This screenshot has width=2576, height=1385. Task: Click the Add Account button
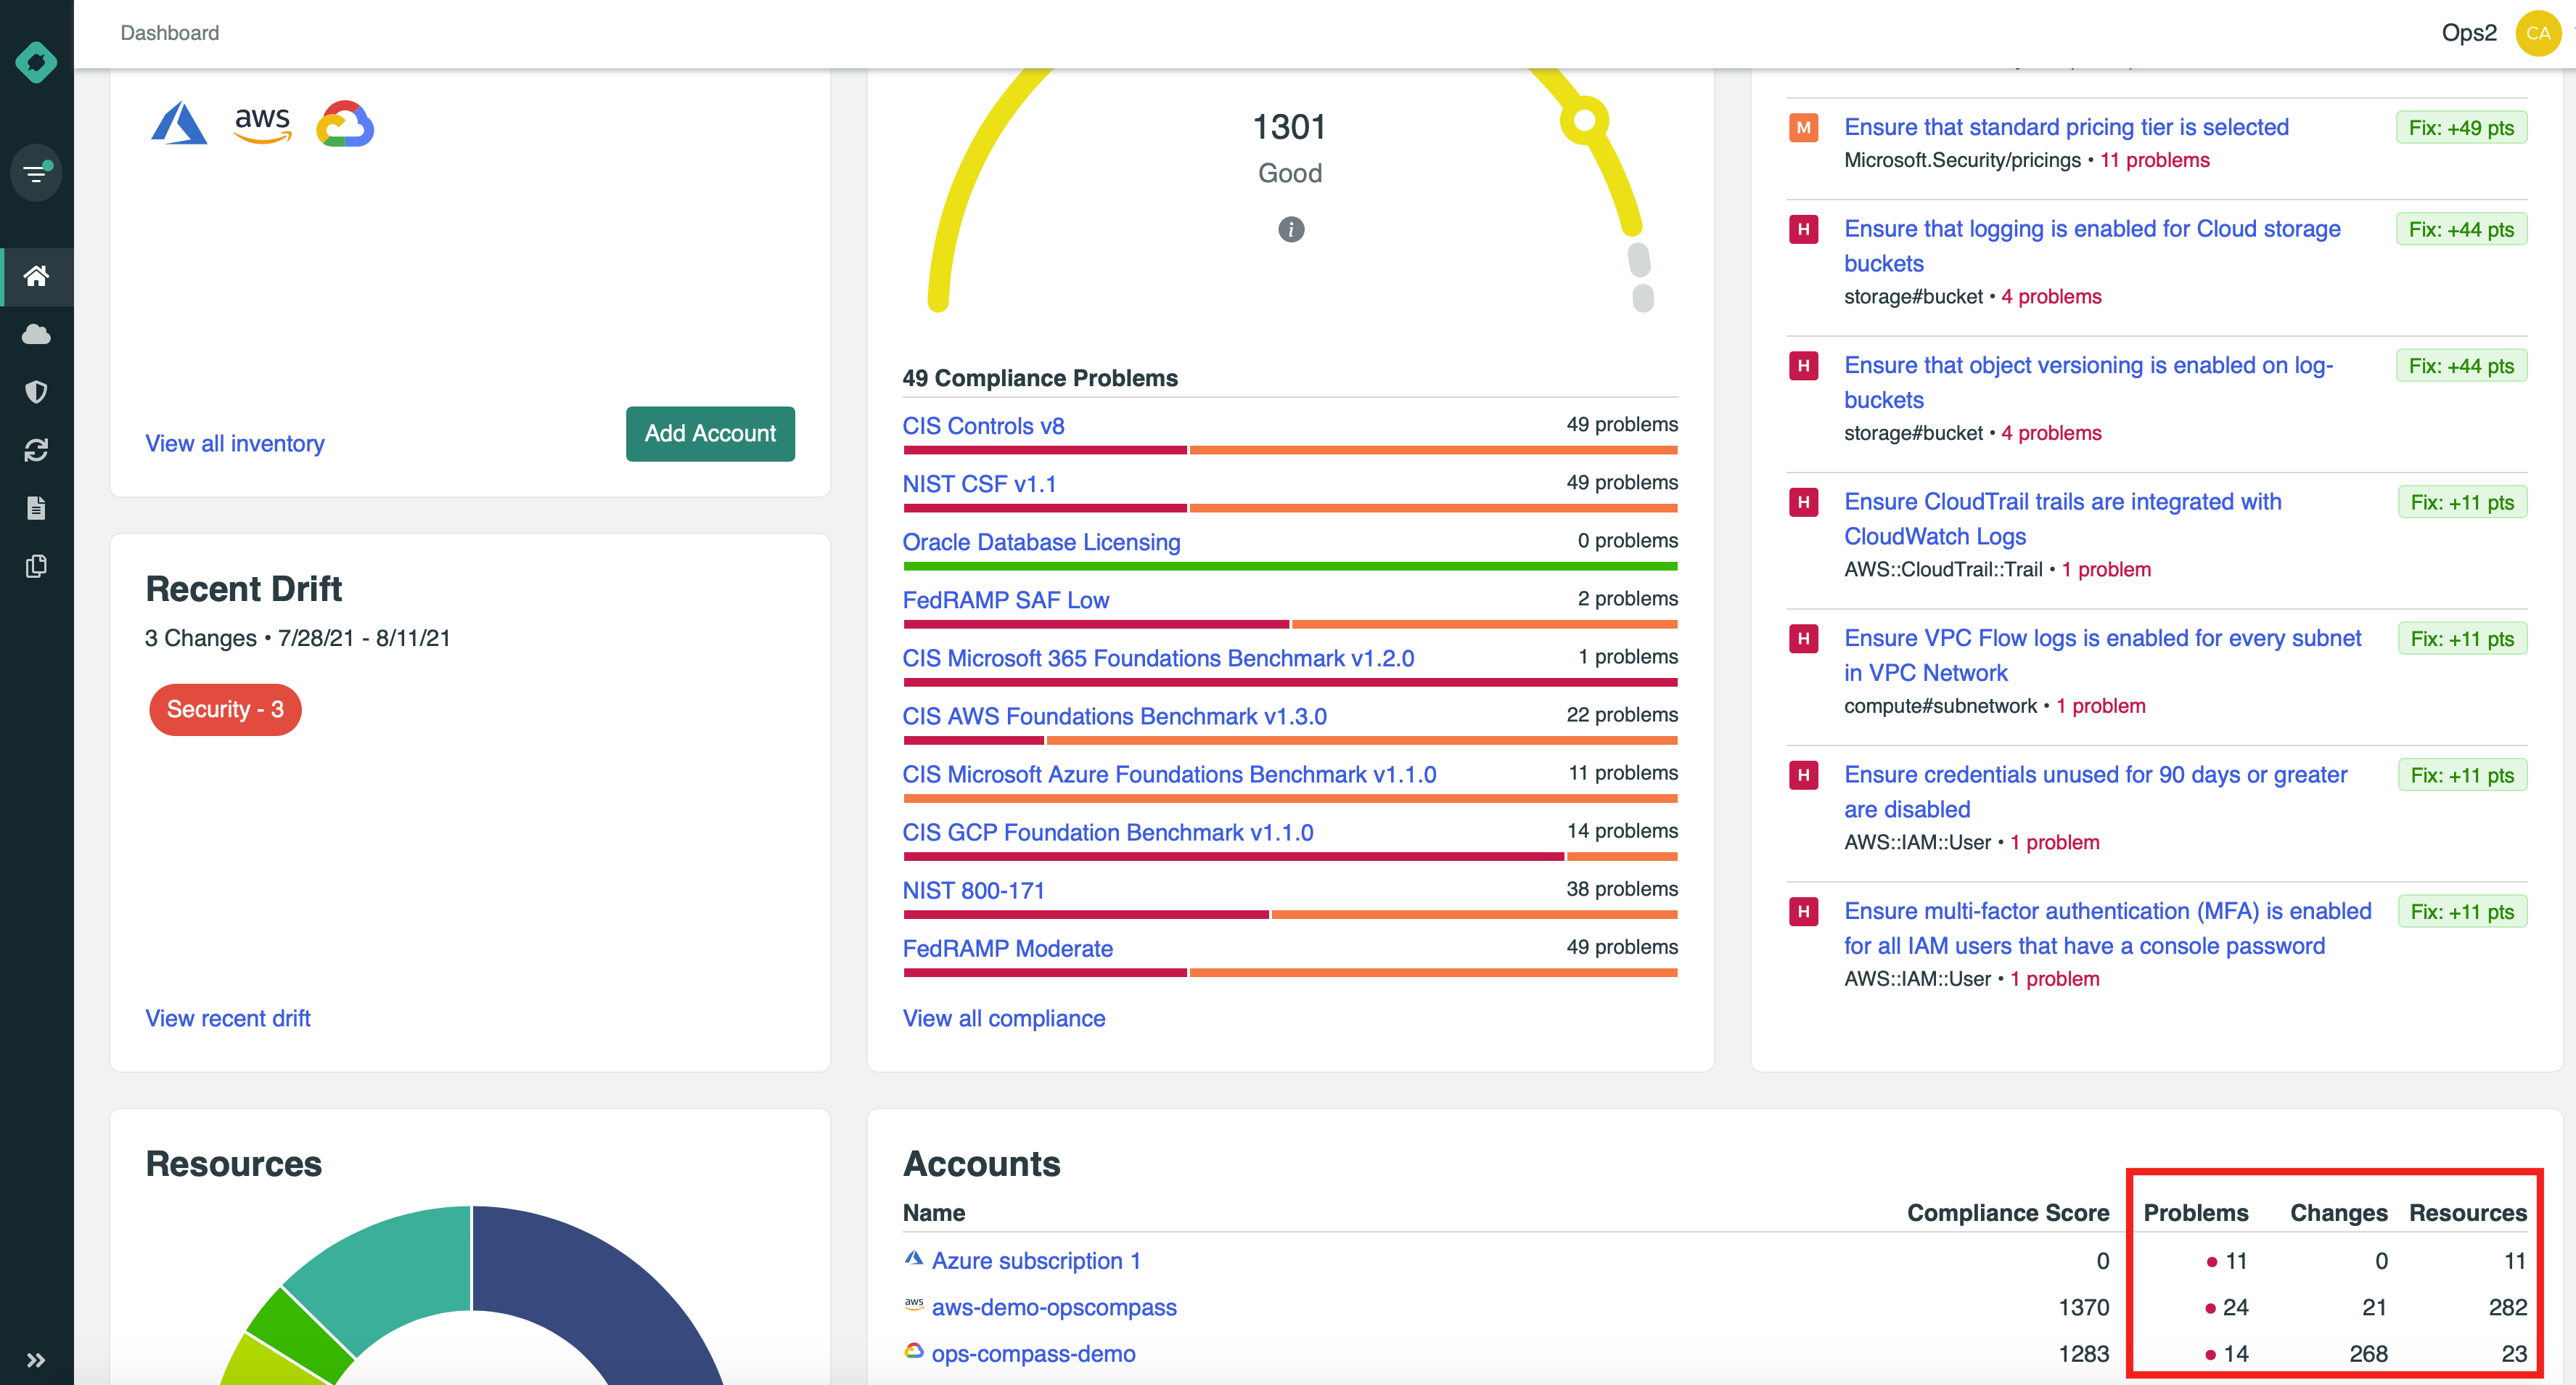point(710,434)
